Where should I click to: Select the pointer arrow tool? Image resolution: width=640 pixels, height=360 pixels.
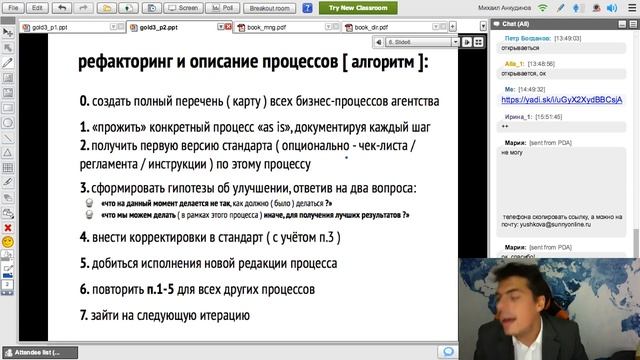click(8, 33)
